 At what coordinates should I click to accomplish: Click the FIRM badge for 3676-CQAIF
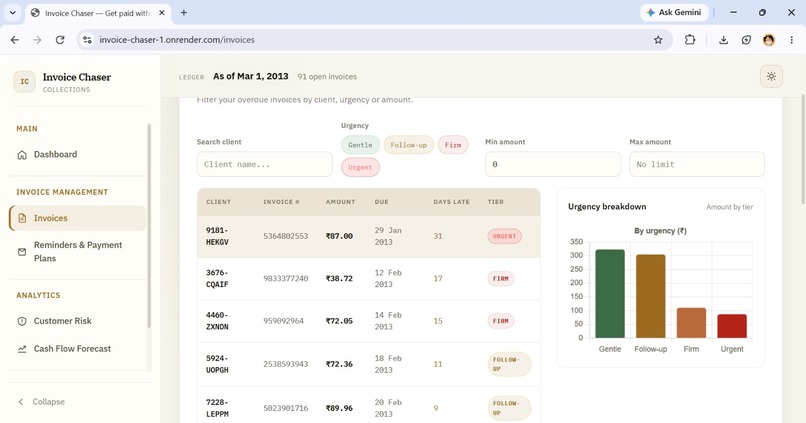coord(501,279)
